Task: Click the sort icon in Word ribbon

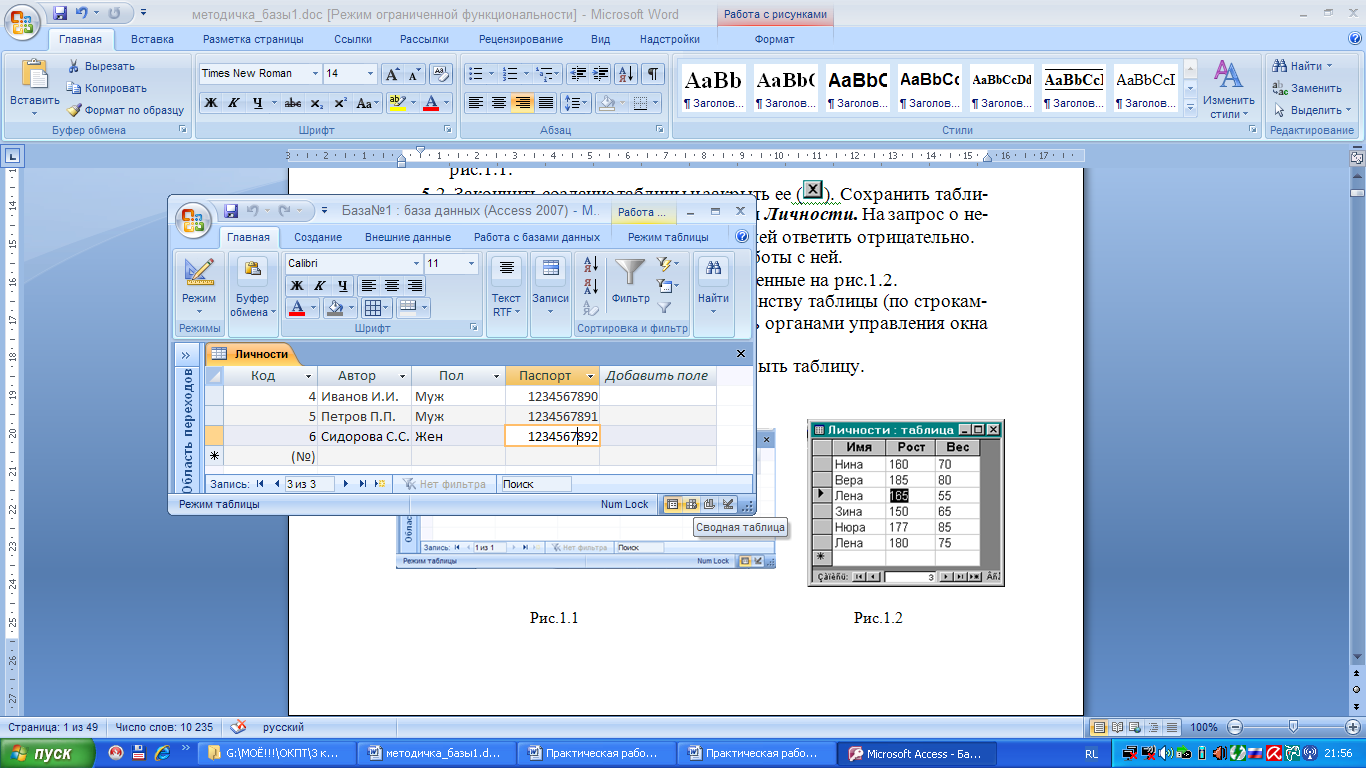Action: coord(625,74)
